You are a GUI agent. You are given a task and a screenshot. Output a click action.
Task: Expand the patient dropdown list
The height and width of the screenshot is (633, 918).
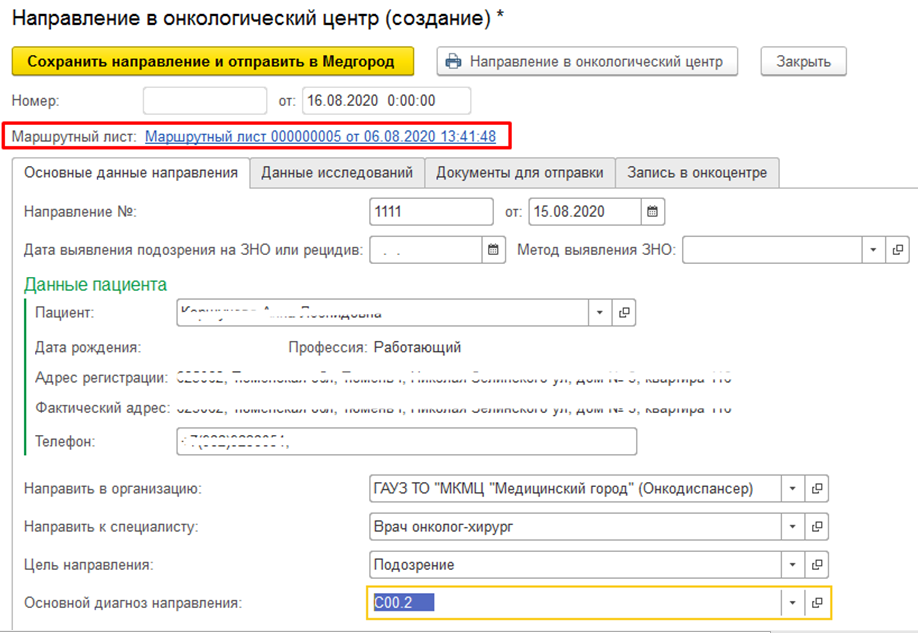pyautogui.click(x=599, y=313)
